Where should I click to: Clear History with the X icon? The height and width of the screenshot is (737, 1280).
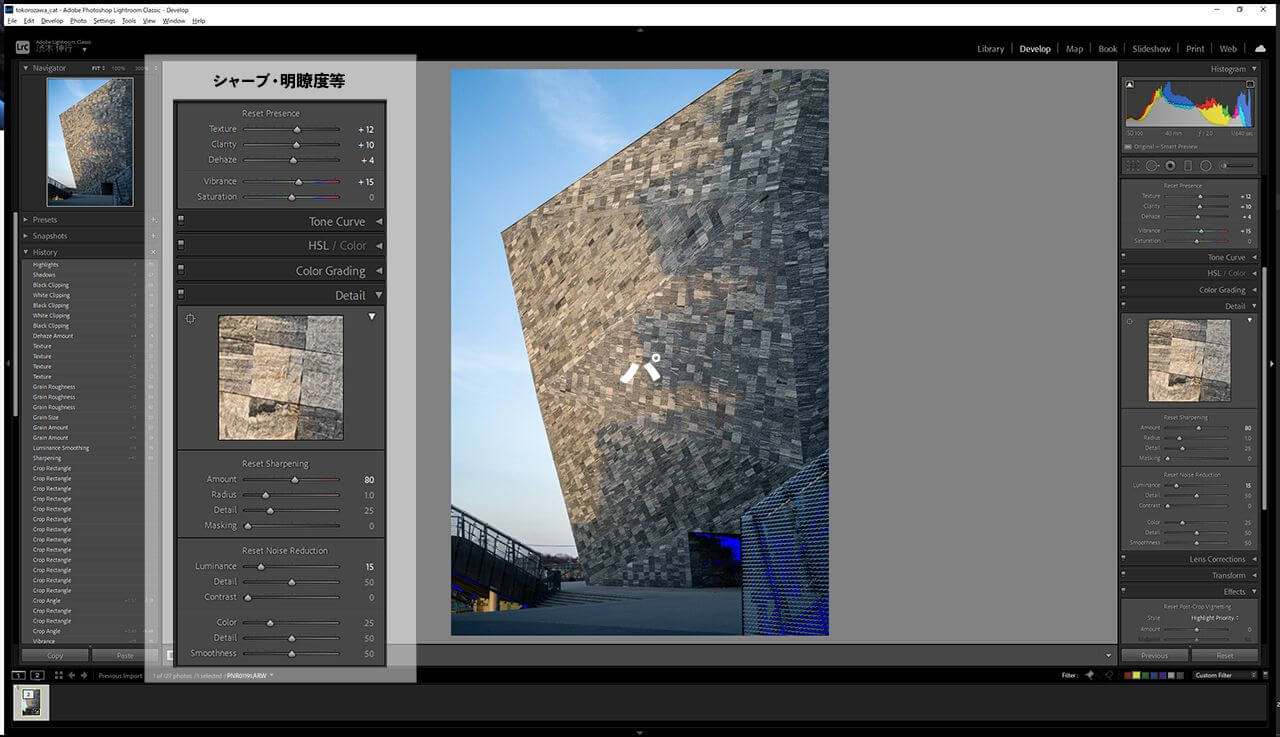(154, 252)
